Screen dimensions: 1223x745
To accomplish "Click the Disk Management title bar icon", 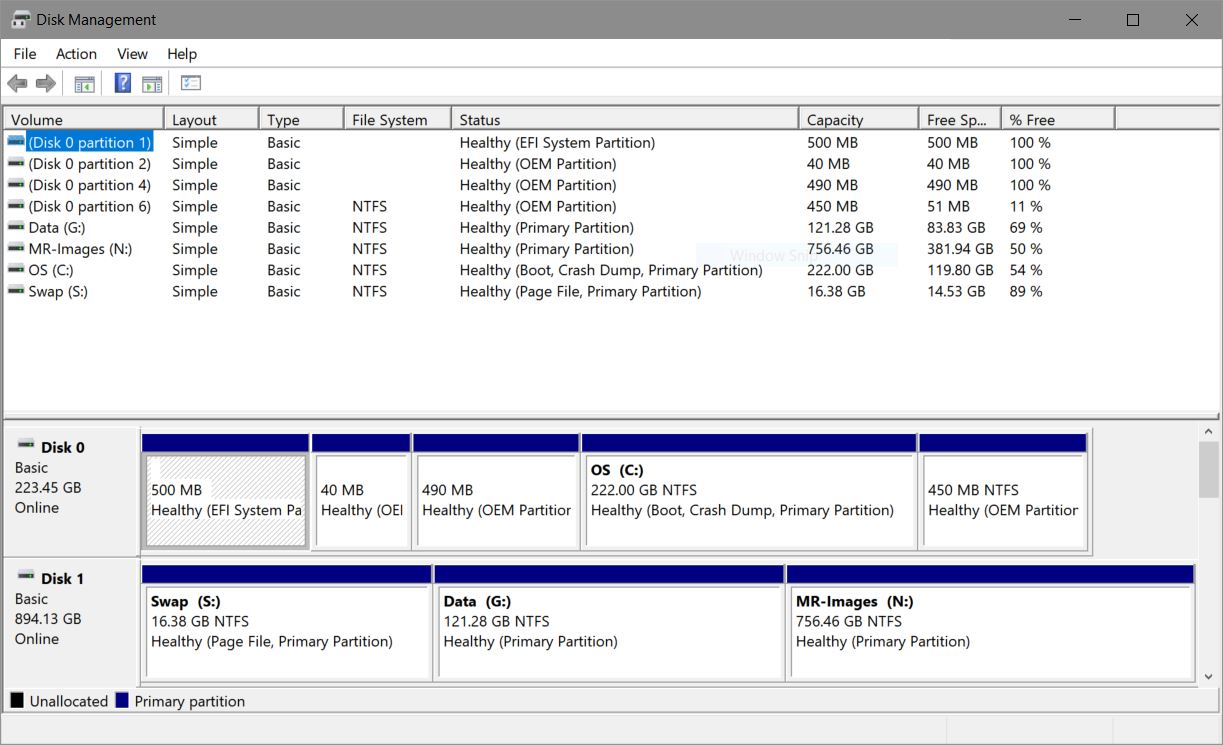I will pos(20,20).
